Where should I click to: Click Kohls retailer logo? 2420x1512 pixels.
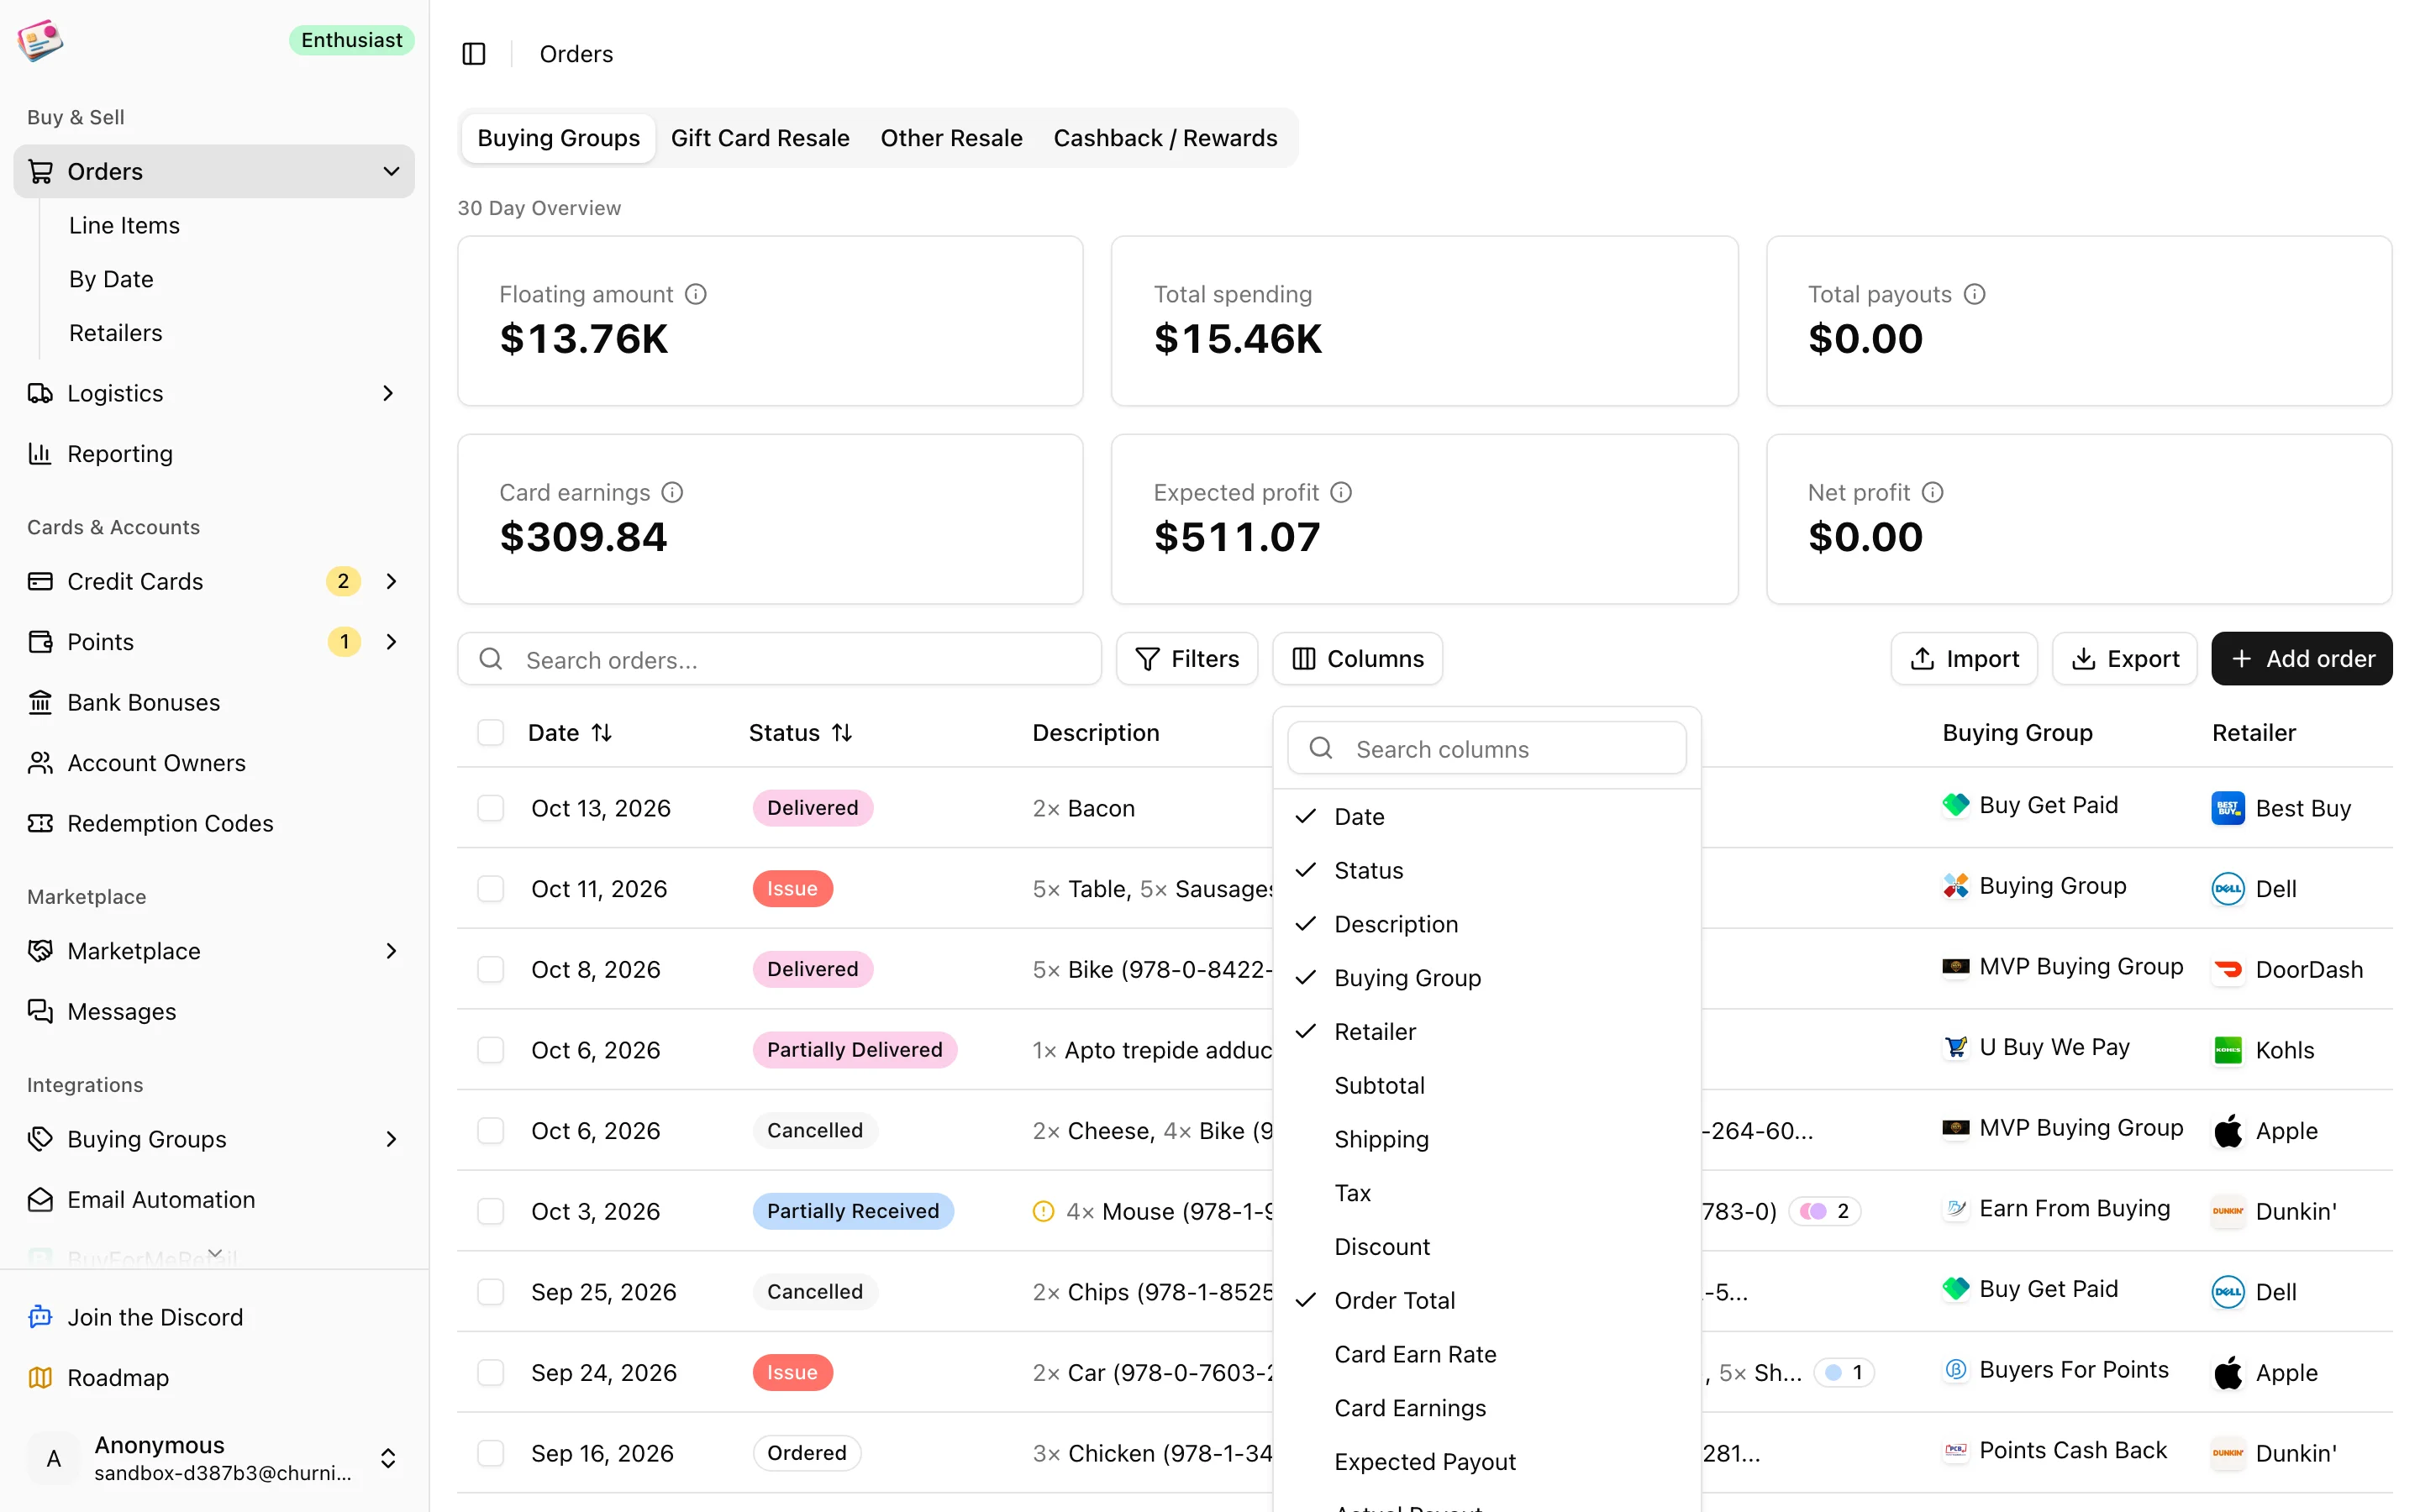(x=2228, y=1050)
